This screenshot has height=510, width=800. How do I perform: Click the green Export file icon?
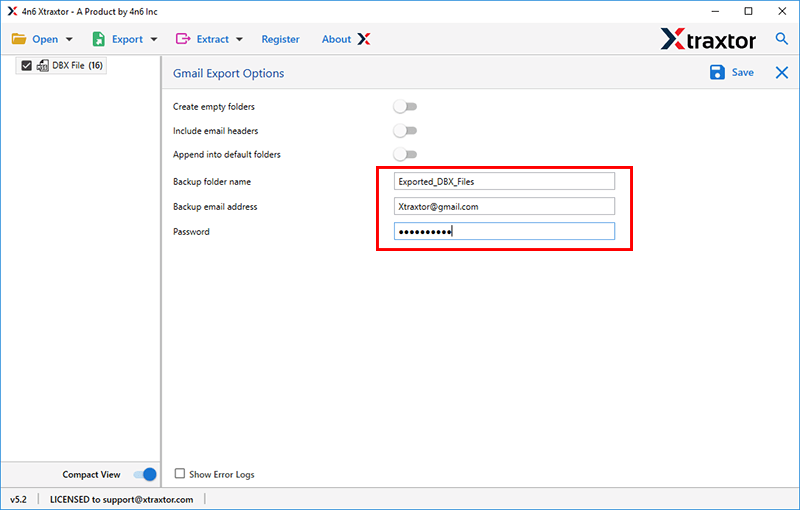pyautogui.click(x=98, y=39)
